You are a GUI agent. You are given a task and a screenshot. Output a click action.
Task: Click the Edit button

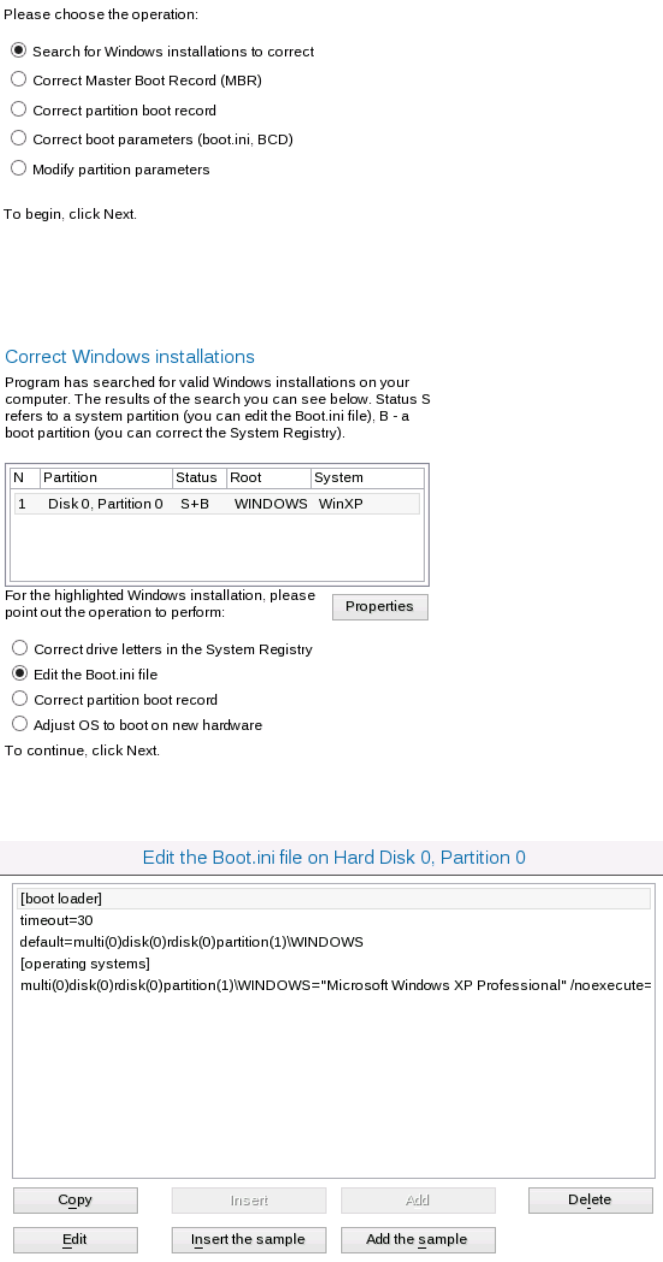pos(75,1240)
